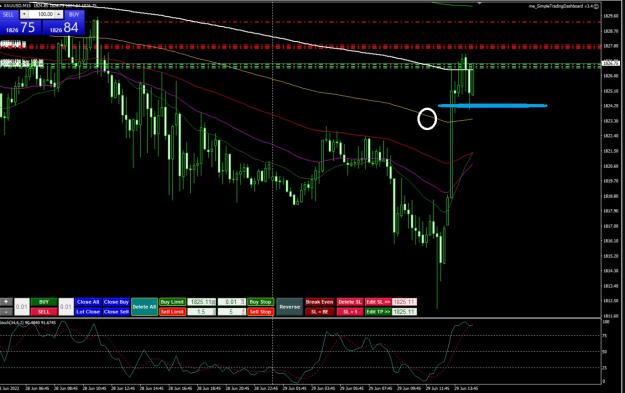The image size is (625, 393).
Task: Click the Delete All button
Action: 144,307
